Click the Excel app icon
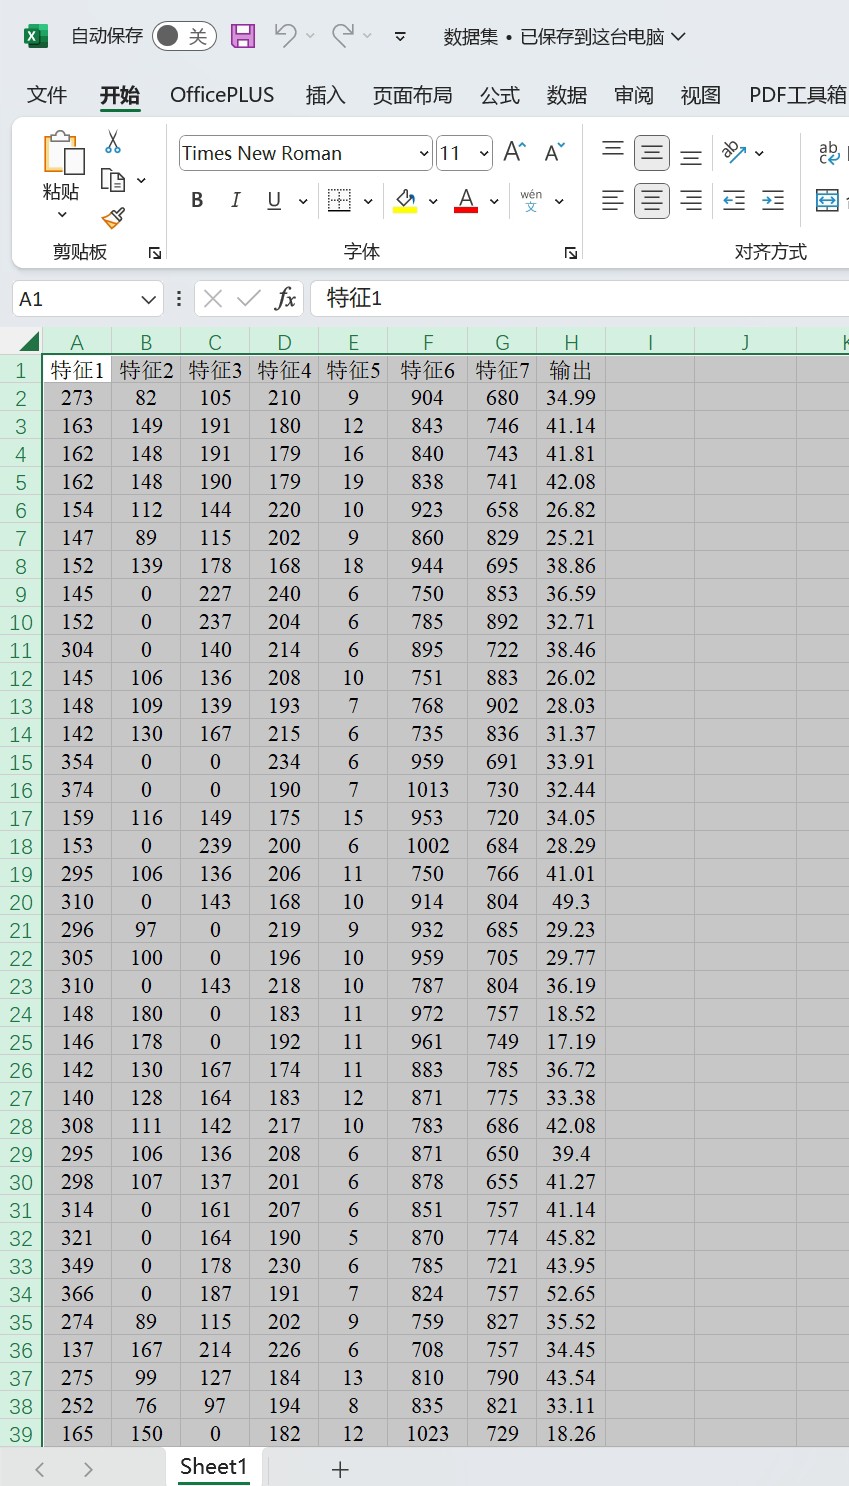 coord(35,37)
